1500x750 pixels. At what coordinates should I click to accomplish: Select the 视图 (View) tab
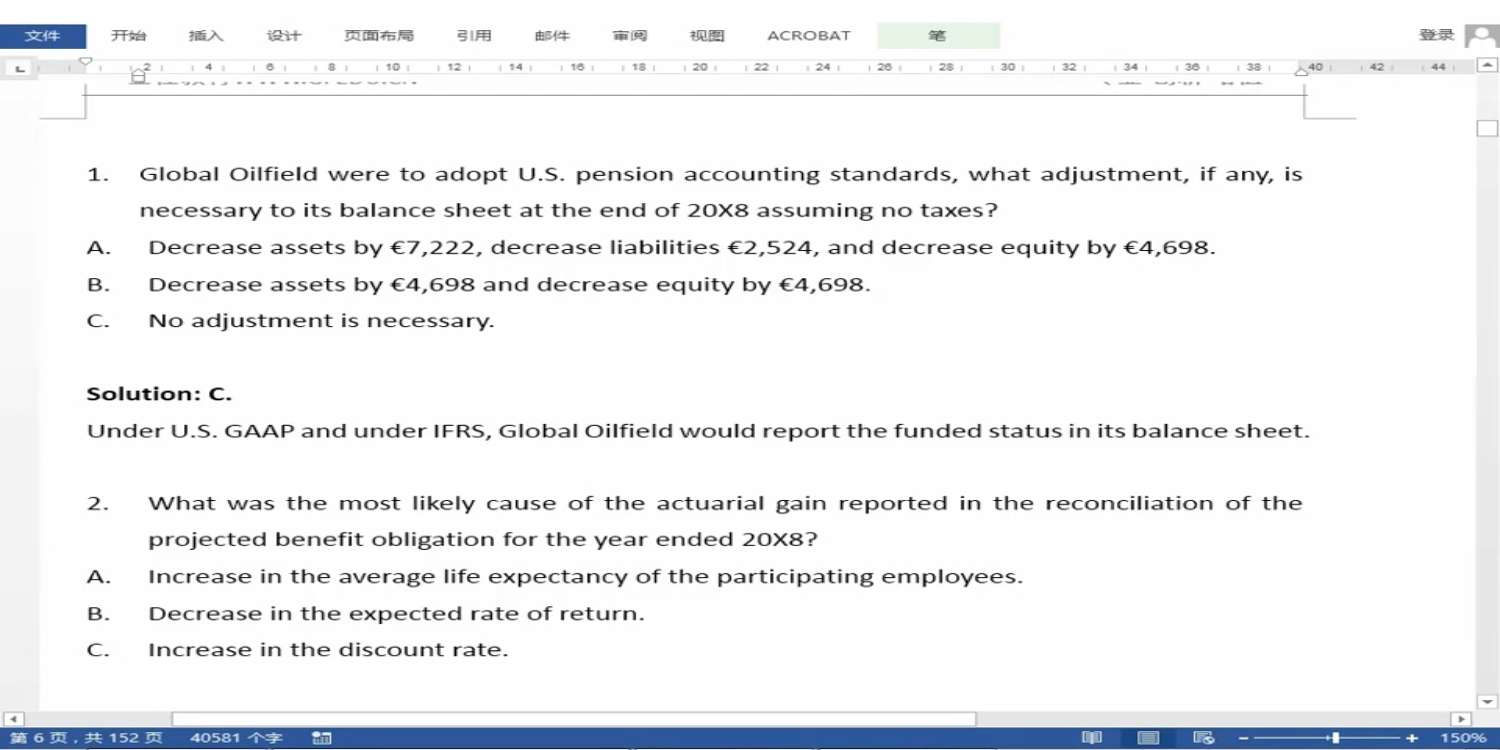pos(707,36)
